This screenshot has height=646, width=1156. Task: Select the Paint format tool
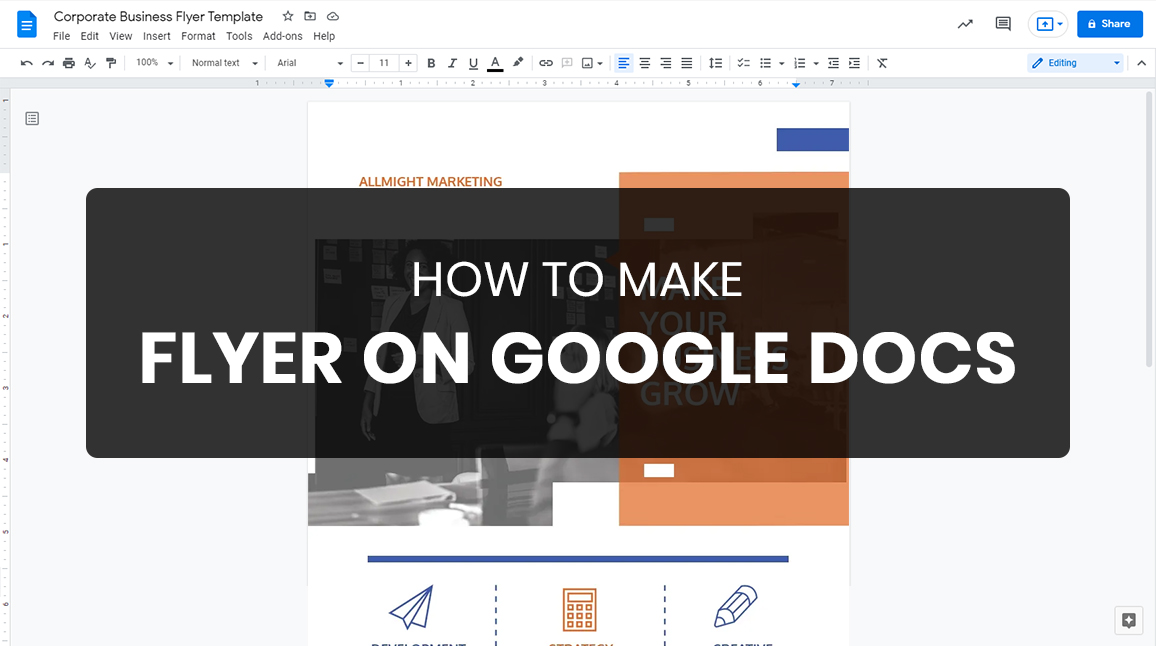(110, 62)
